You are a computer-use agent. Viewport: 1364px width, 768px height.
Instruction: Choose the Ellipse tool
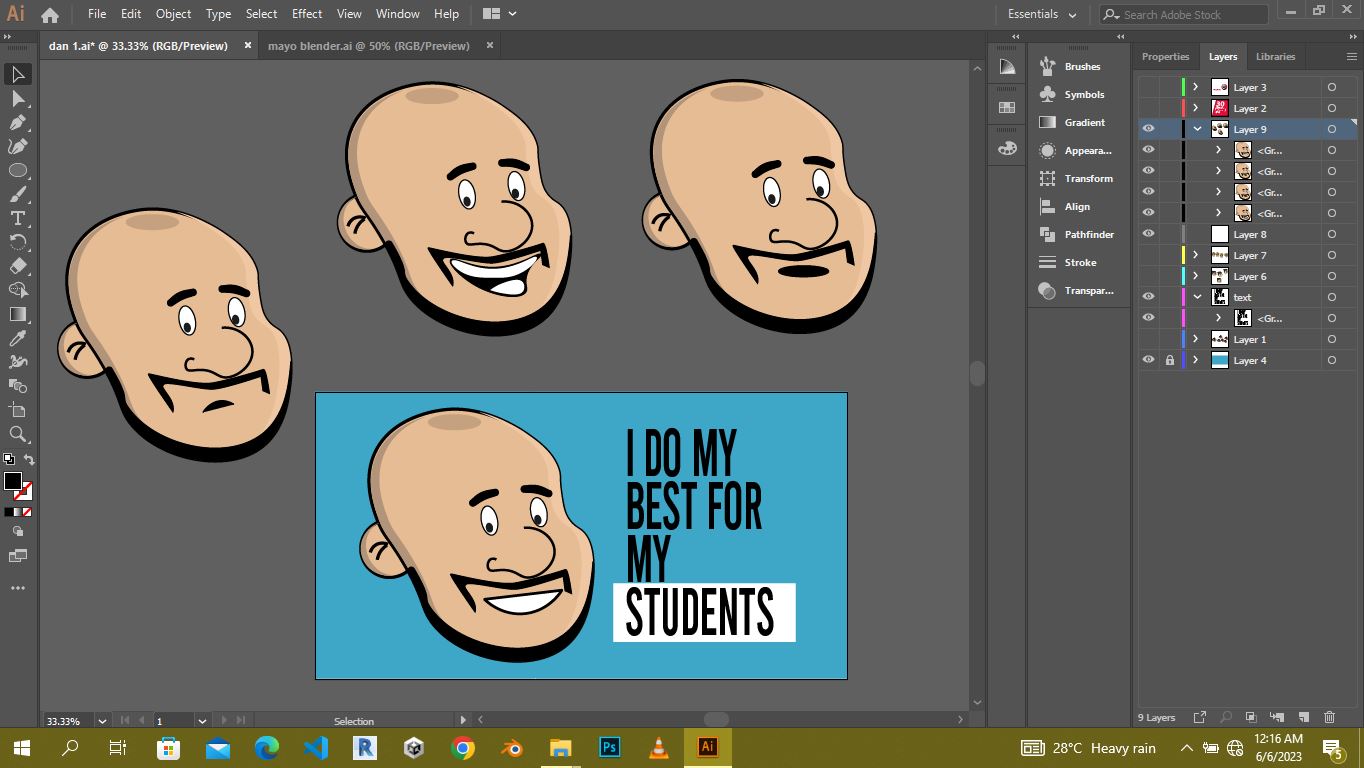(18, 170)
